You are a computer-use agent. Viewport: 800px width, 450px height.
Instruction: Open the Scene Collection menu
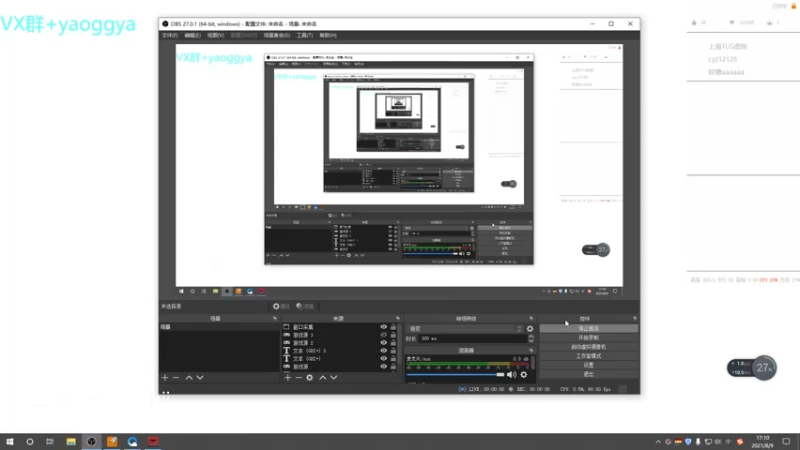click(x=277, y=35)
